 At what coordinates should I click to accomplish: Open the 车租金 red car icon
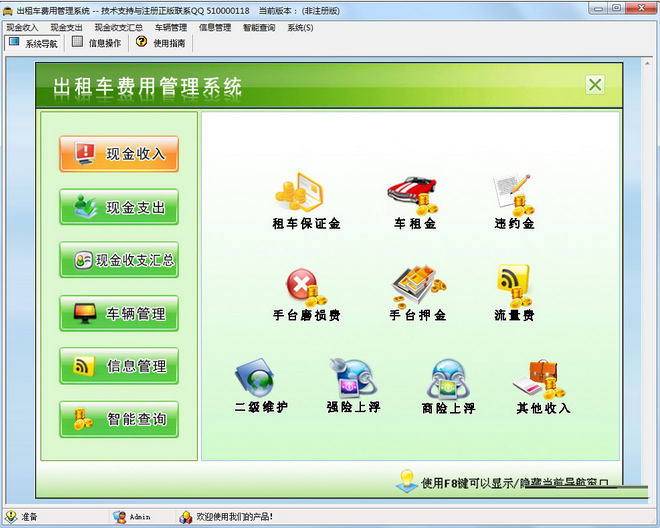pyautogui.click(x=413, y=195)
